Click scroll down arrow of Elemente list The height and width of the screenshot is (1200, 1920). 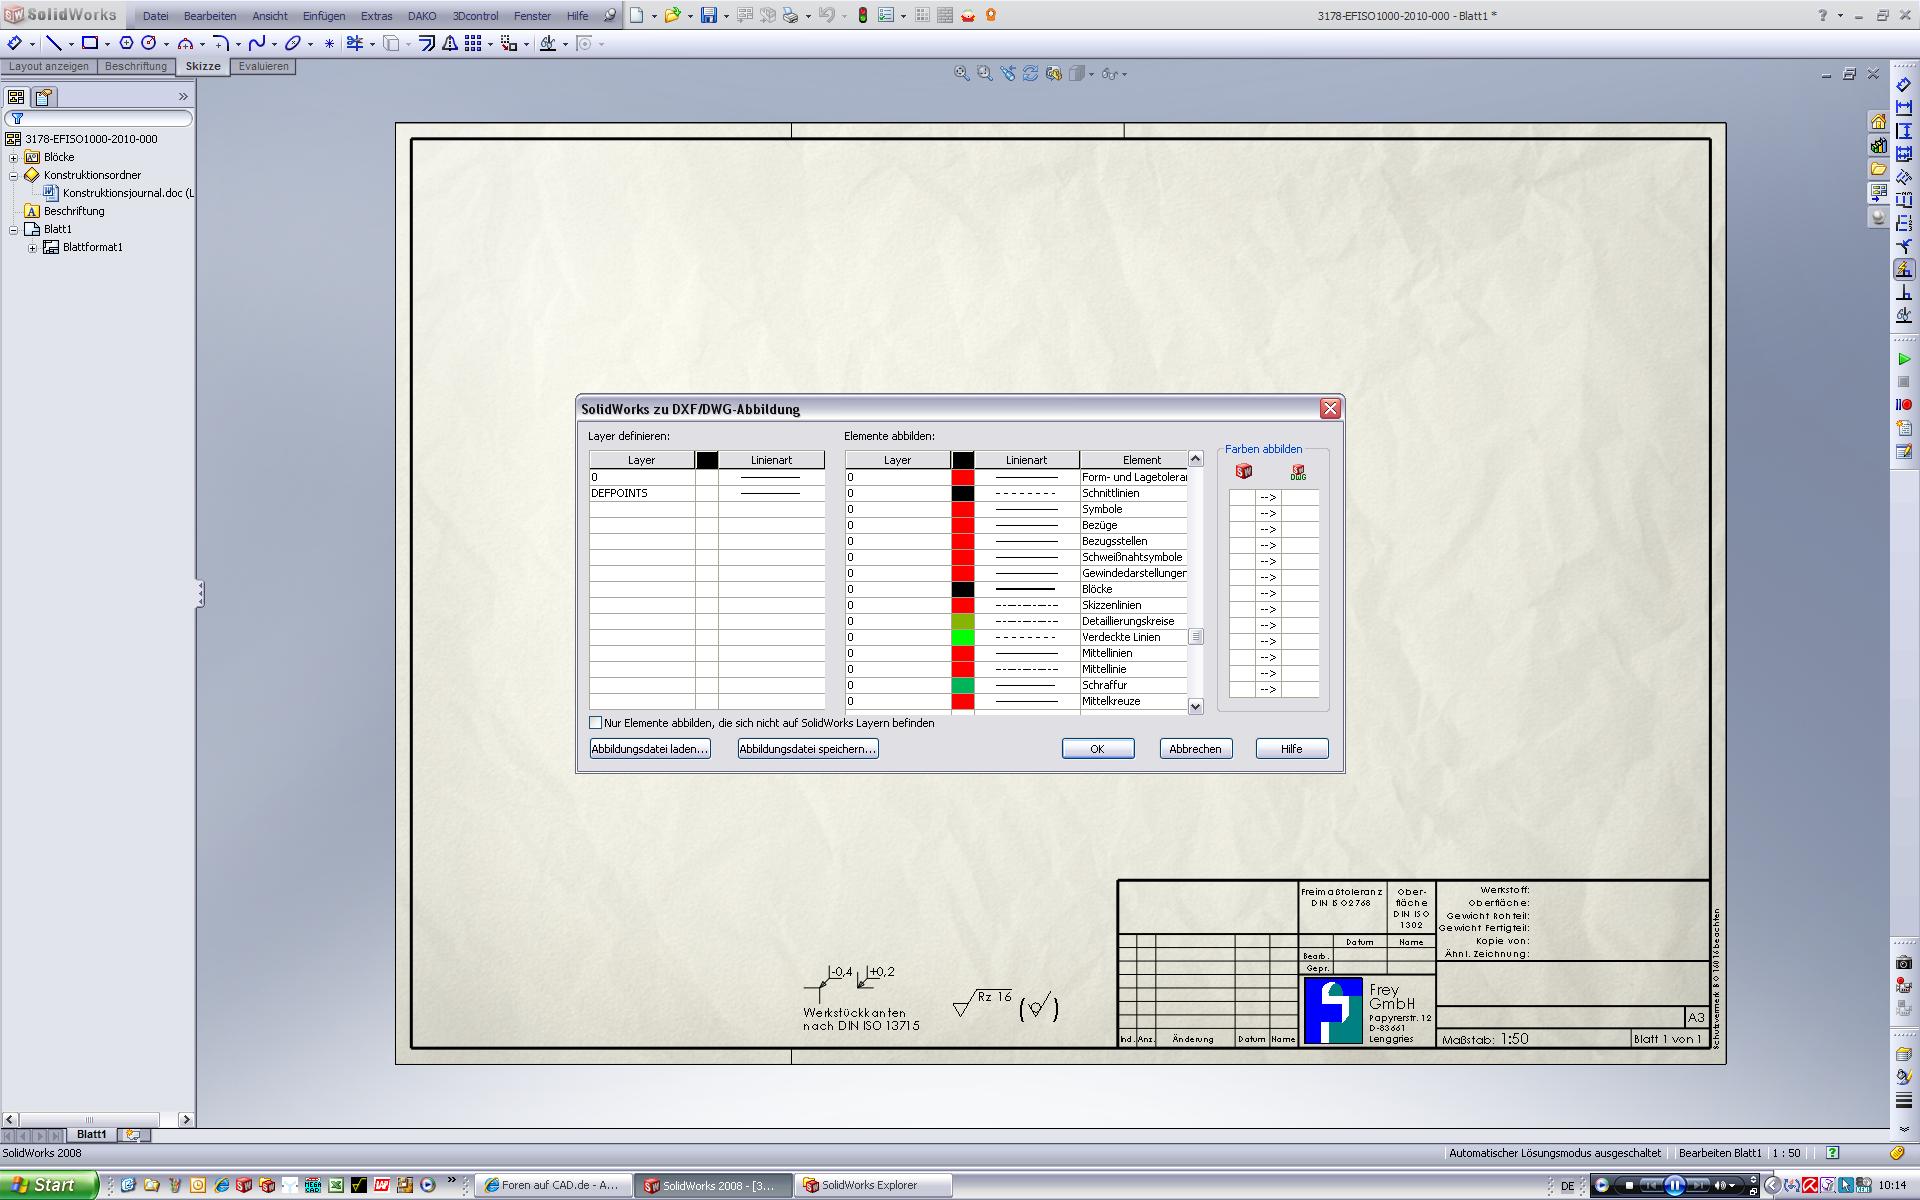pos(1195,706)
